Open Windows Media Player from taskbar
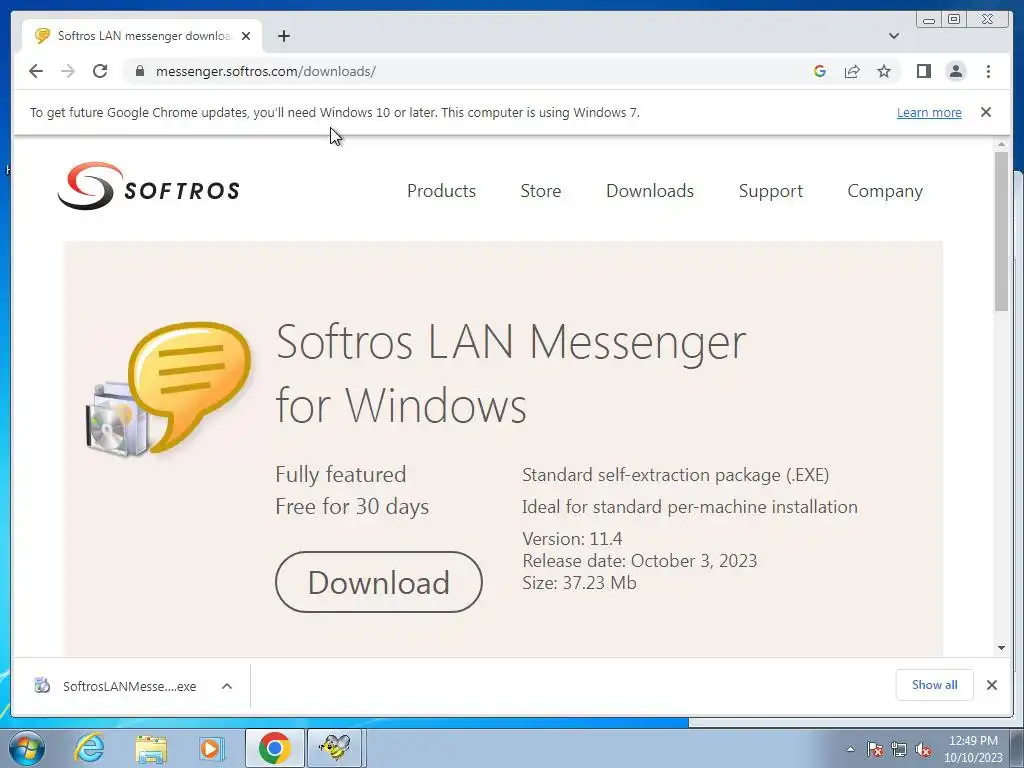 (x=210, y=748)
